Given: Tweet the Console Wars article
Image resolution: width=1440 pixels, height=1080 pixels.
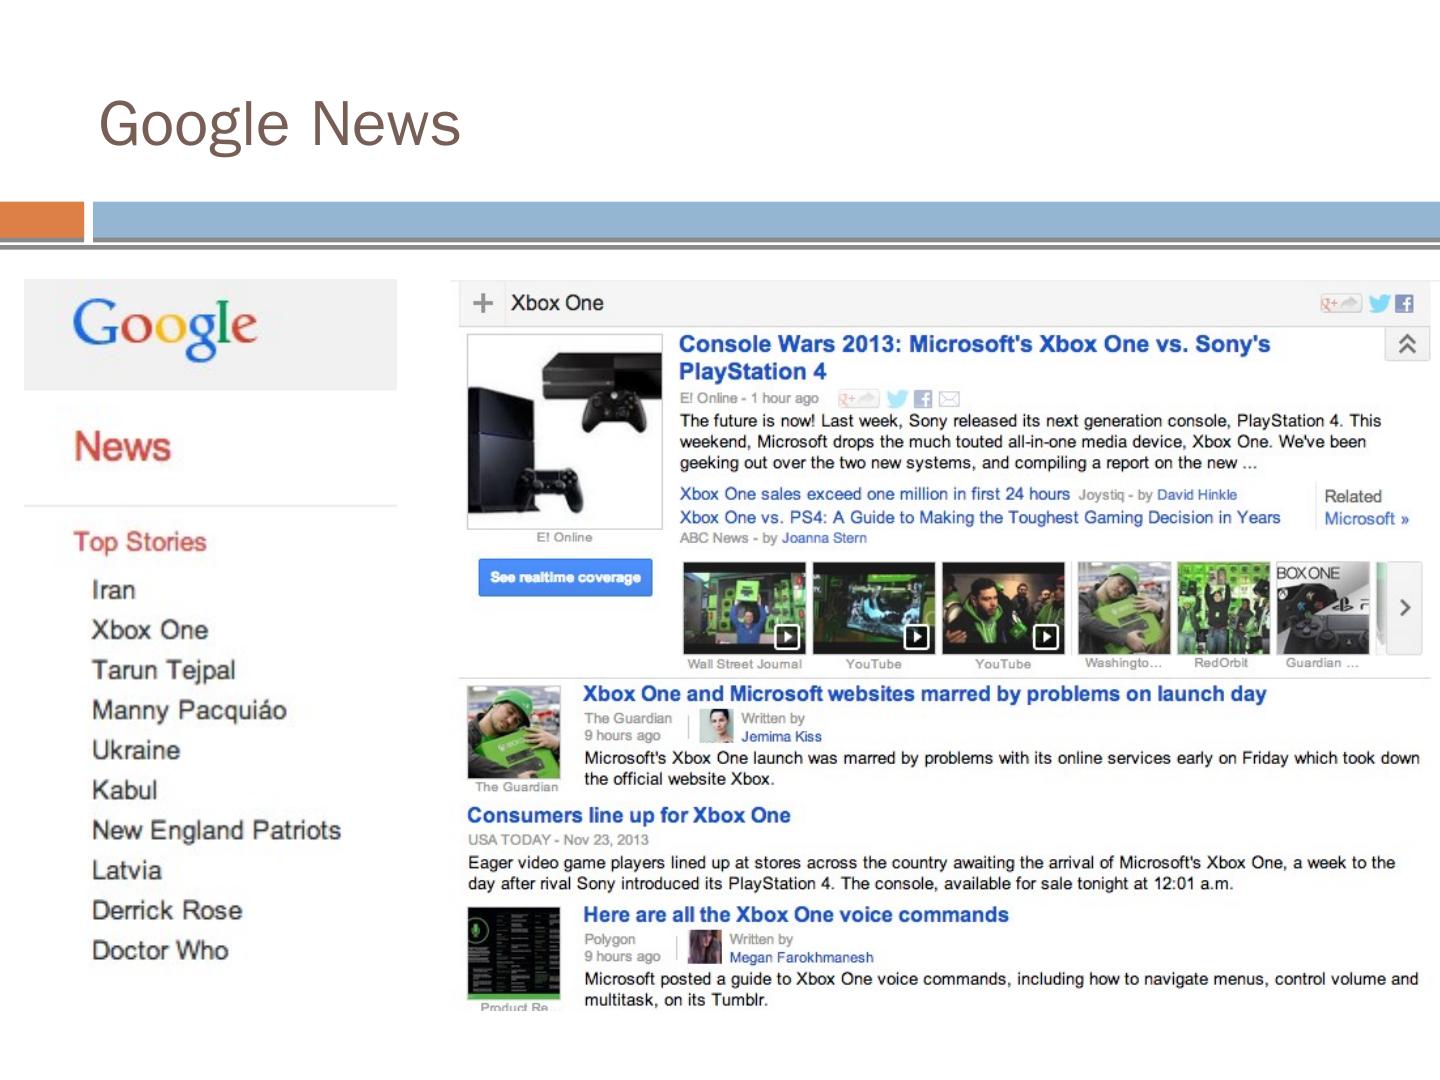Looking at the screenshot, I should 897,399.
